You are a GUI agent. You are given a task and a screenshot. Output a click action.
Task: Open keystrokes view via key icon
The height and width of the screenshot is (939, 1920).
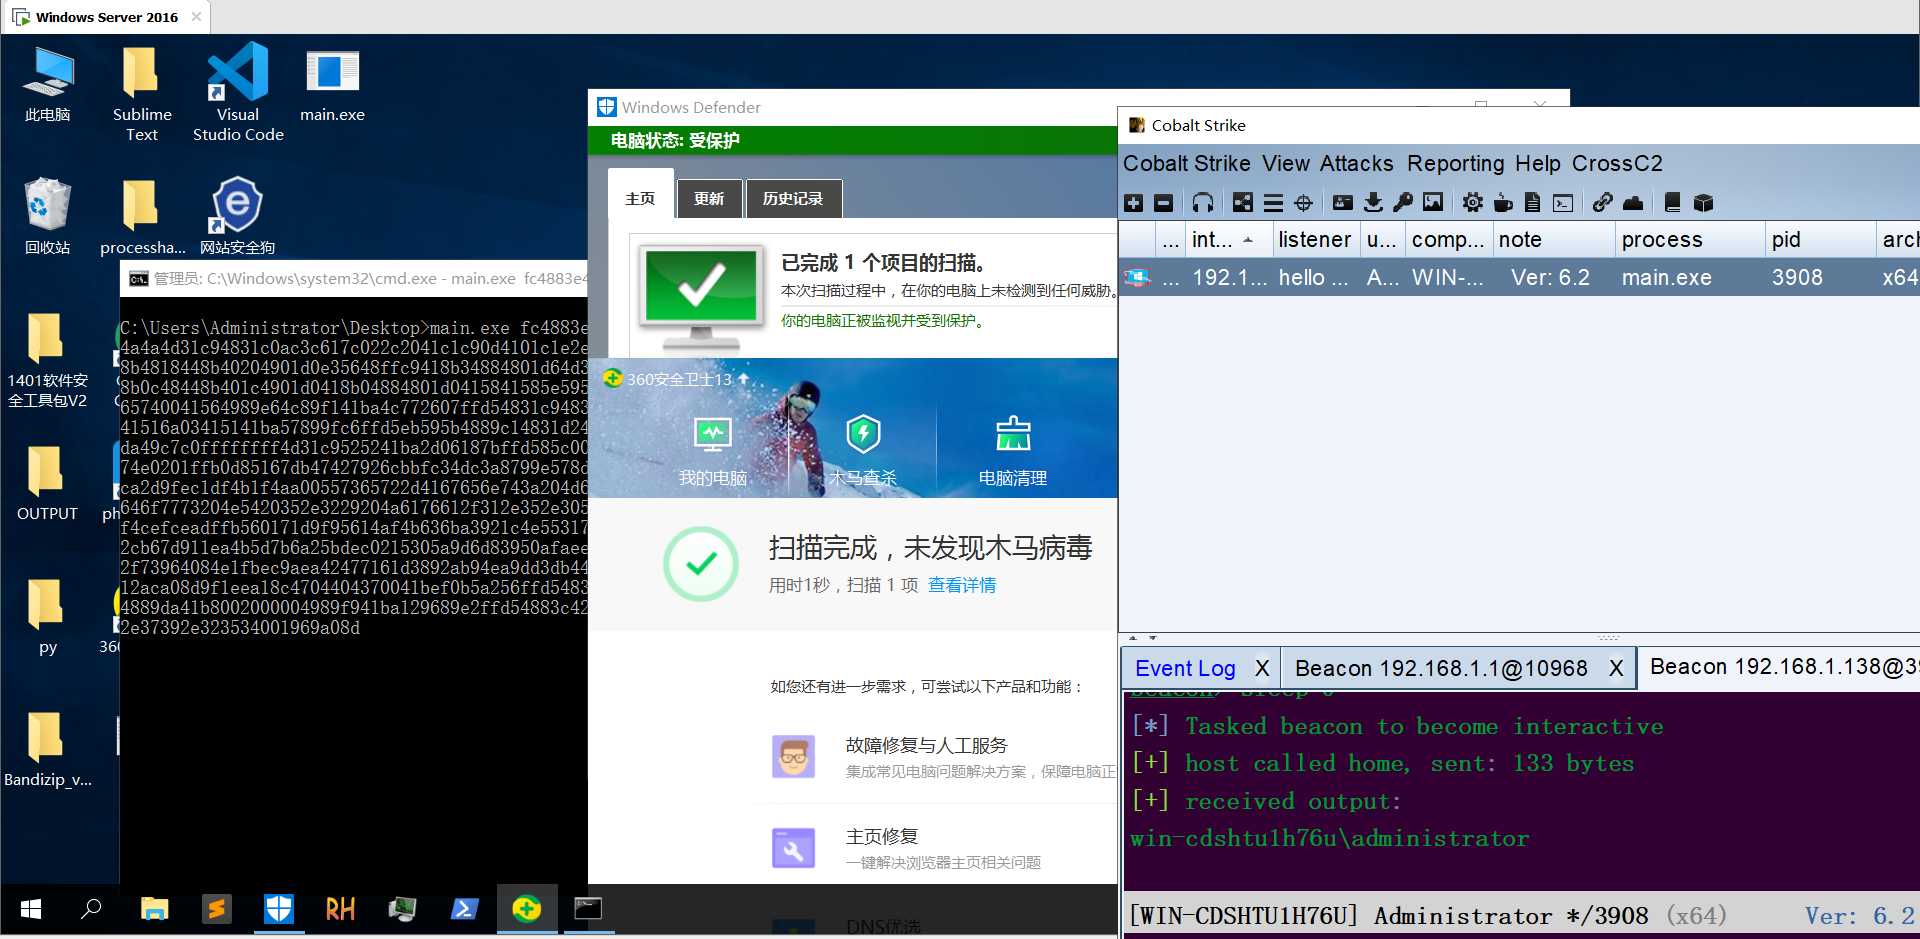pyautogui.click(x=1403, y=203)
